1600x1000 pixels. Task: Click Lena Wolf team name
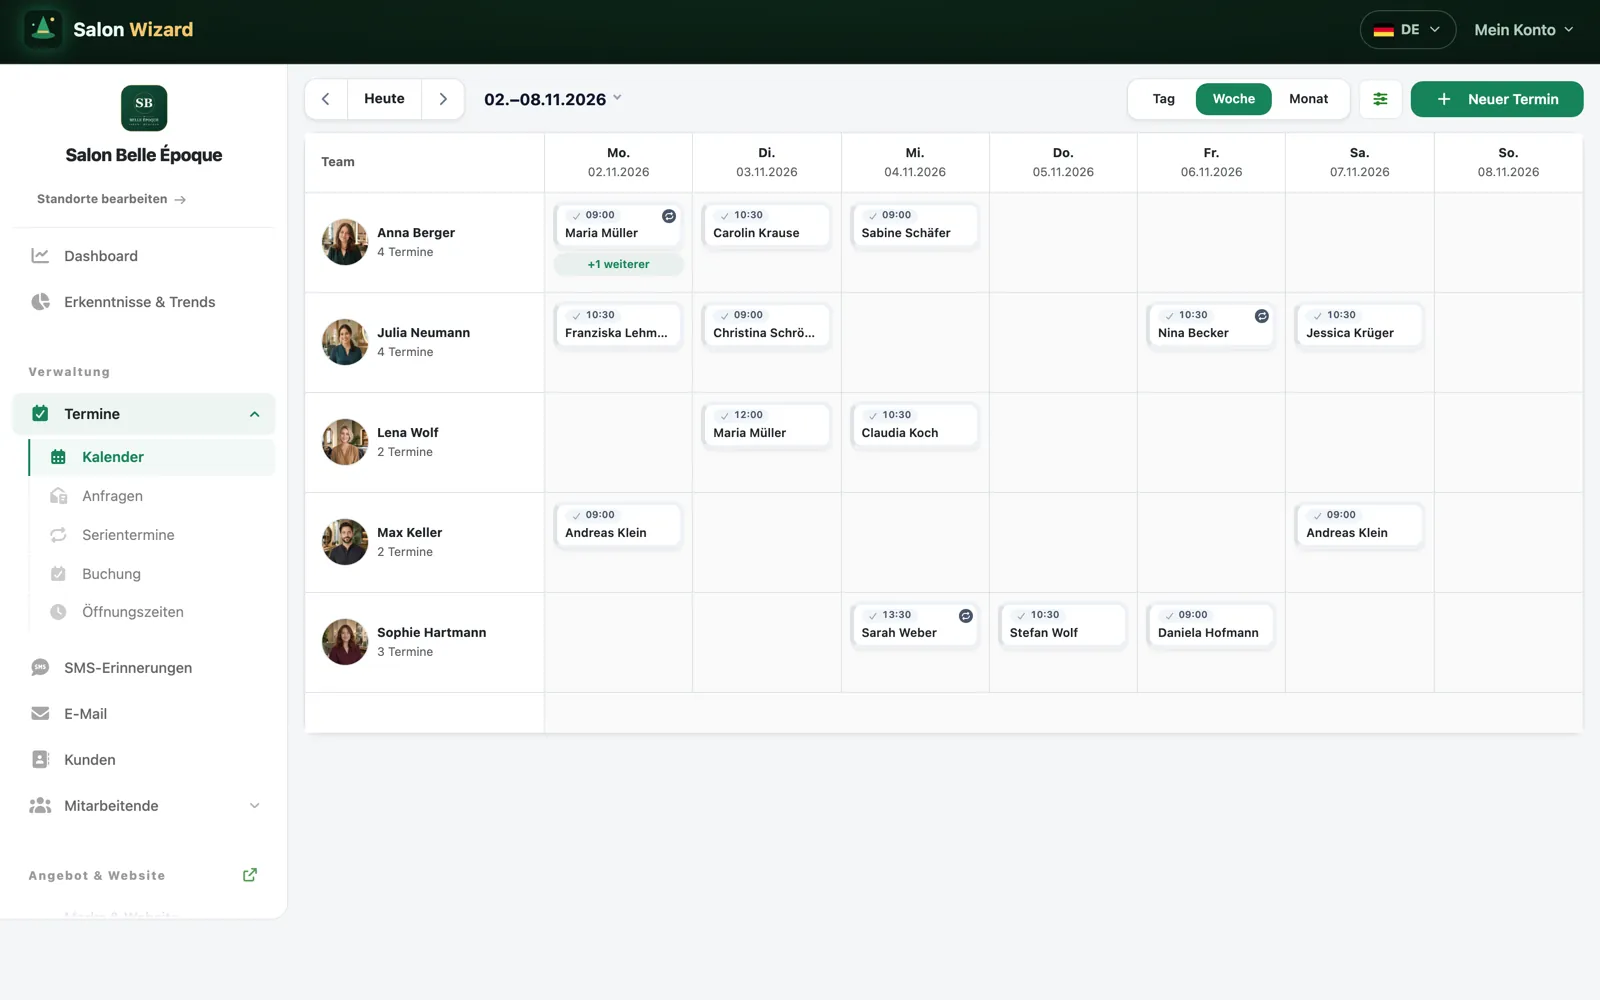pos(408,433)
